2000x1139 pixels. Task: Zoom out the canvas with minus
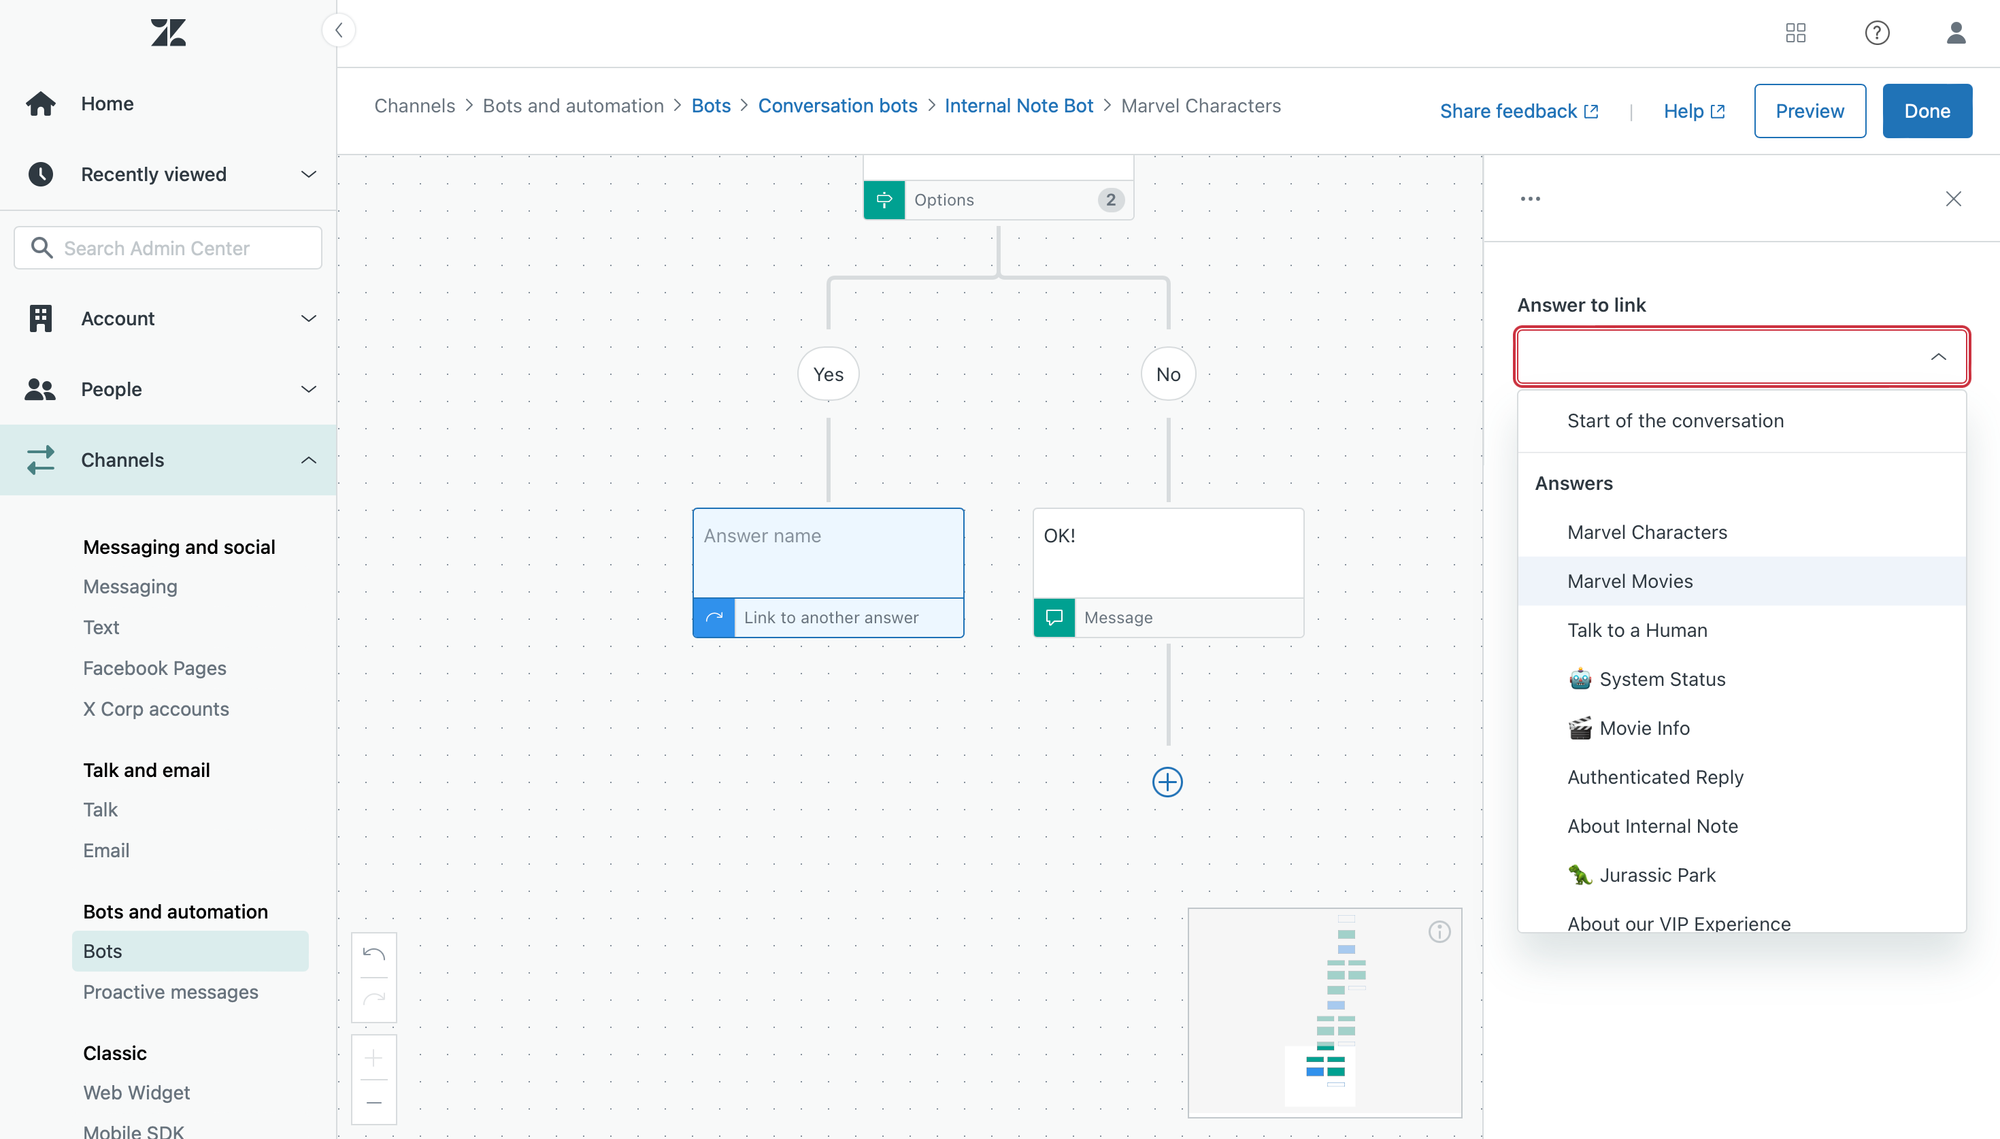[x=374, y=1102]
